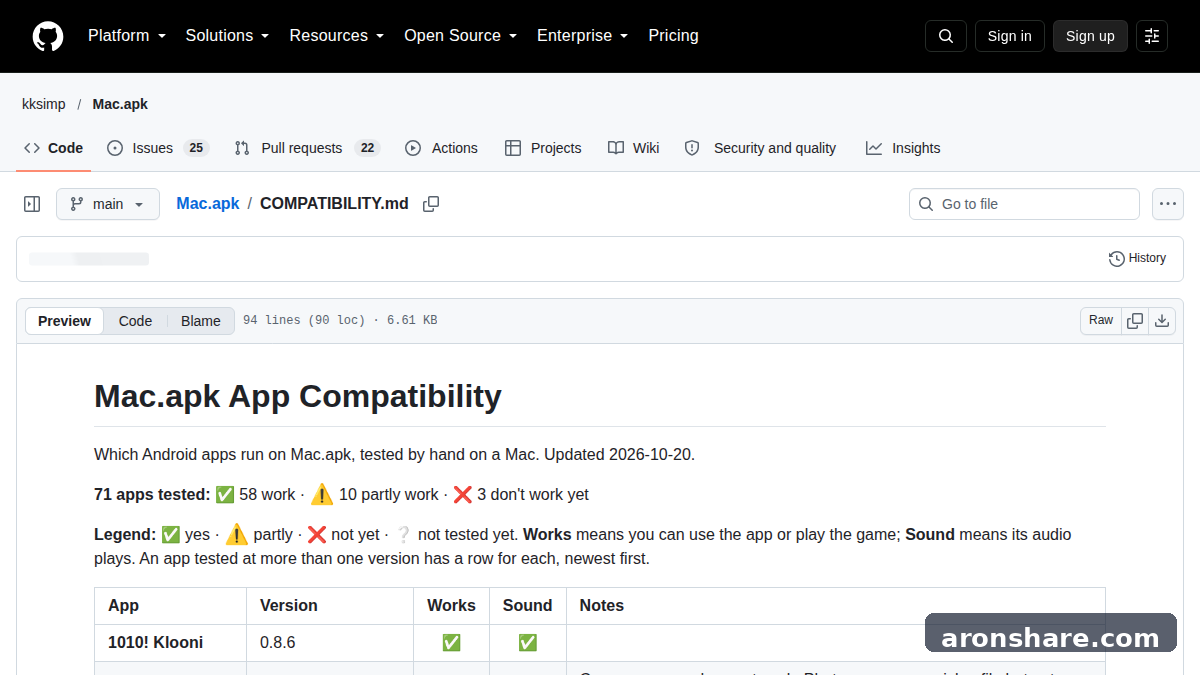This screenshot has height=675, width=1200.
Task: Click the Mac.apk App Compatibility heading
Action: pos(298,397)
